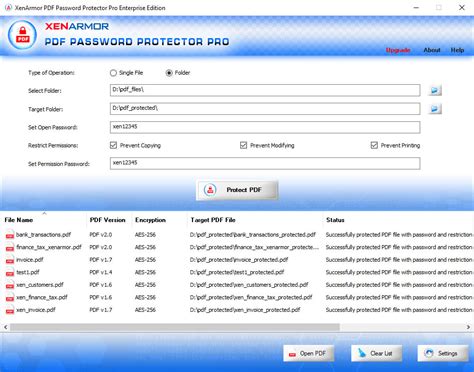Click the Protect PDF button
The image size is (474, 372).
coord(237,190)
